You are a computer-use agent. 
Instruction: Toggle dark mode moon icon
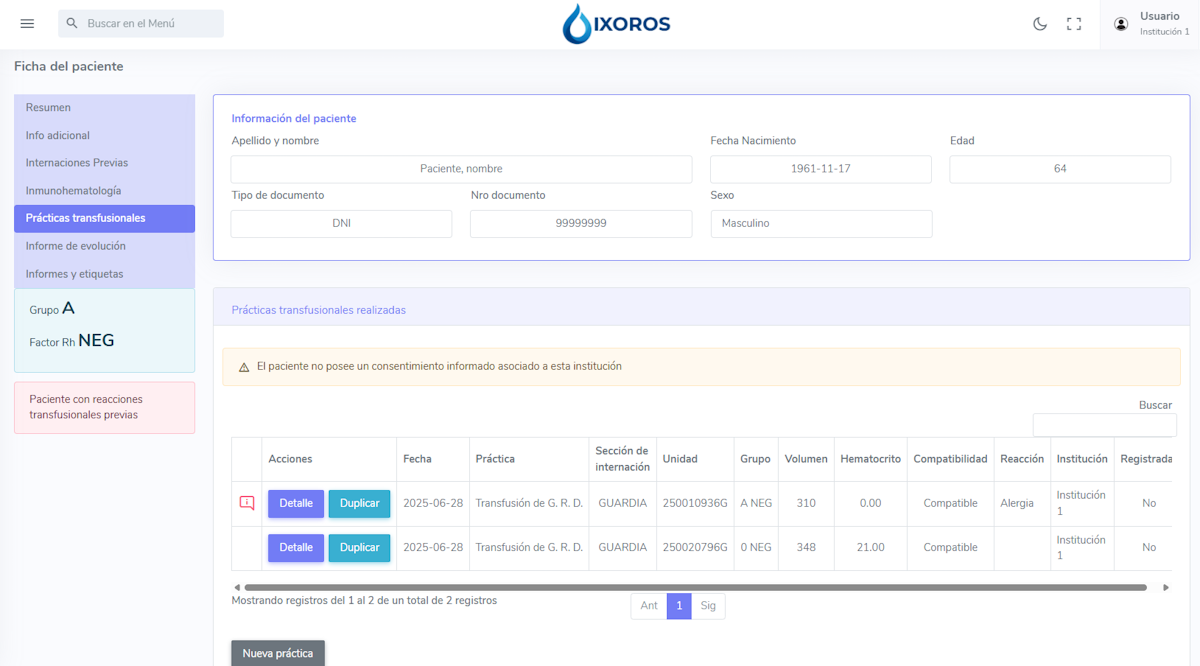[x=1040, y=24]
